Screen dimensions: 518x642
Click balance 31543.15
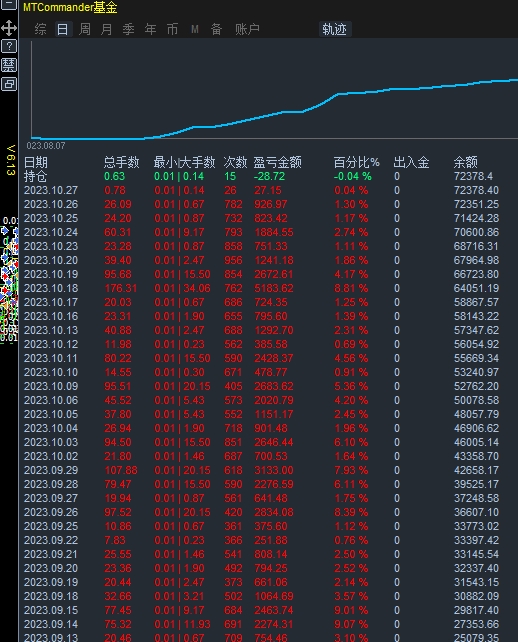pos(476,582)
